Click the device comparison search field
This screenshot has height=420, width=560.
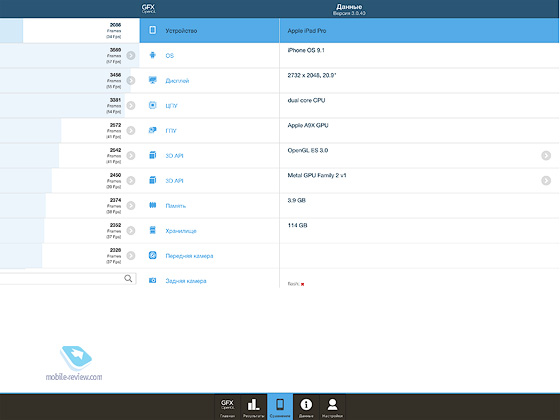point(68,279)
